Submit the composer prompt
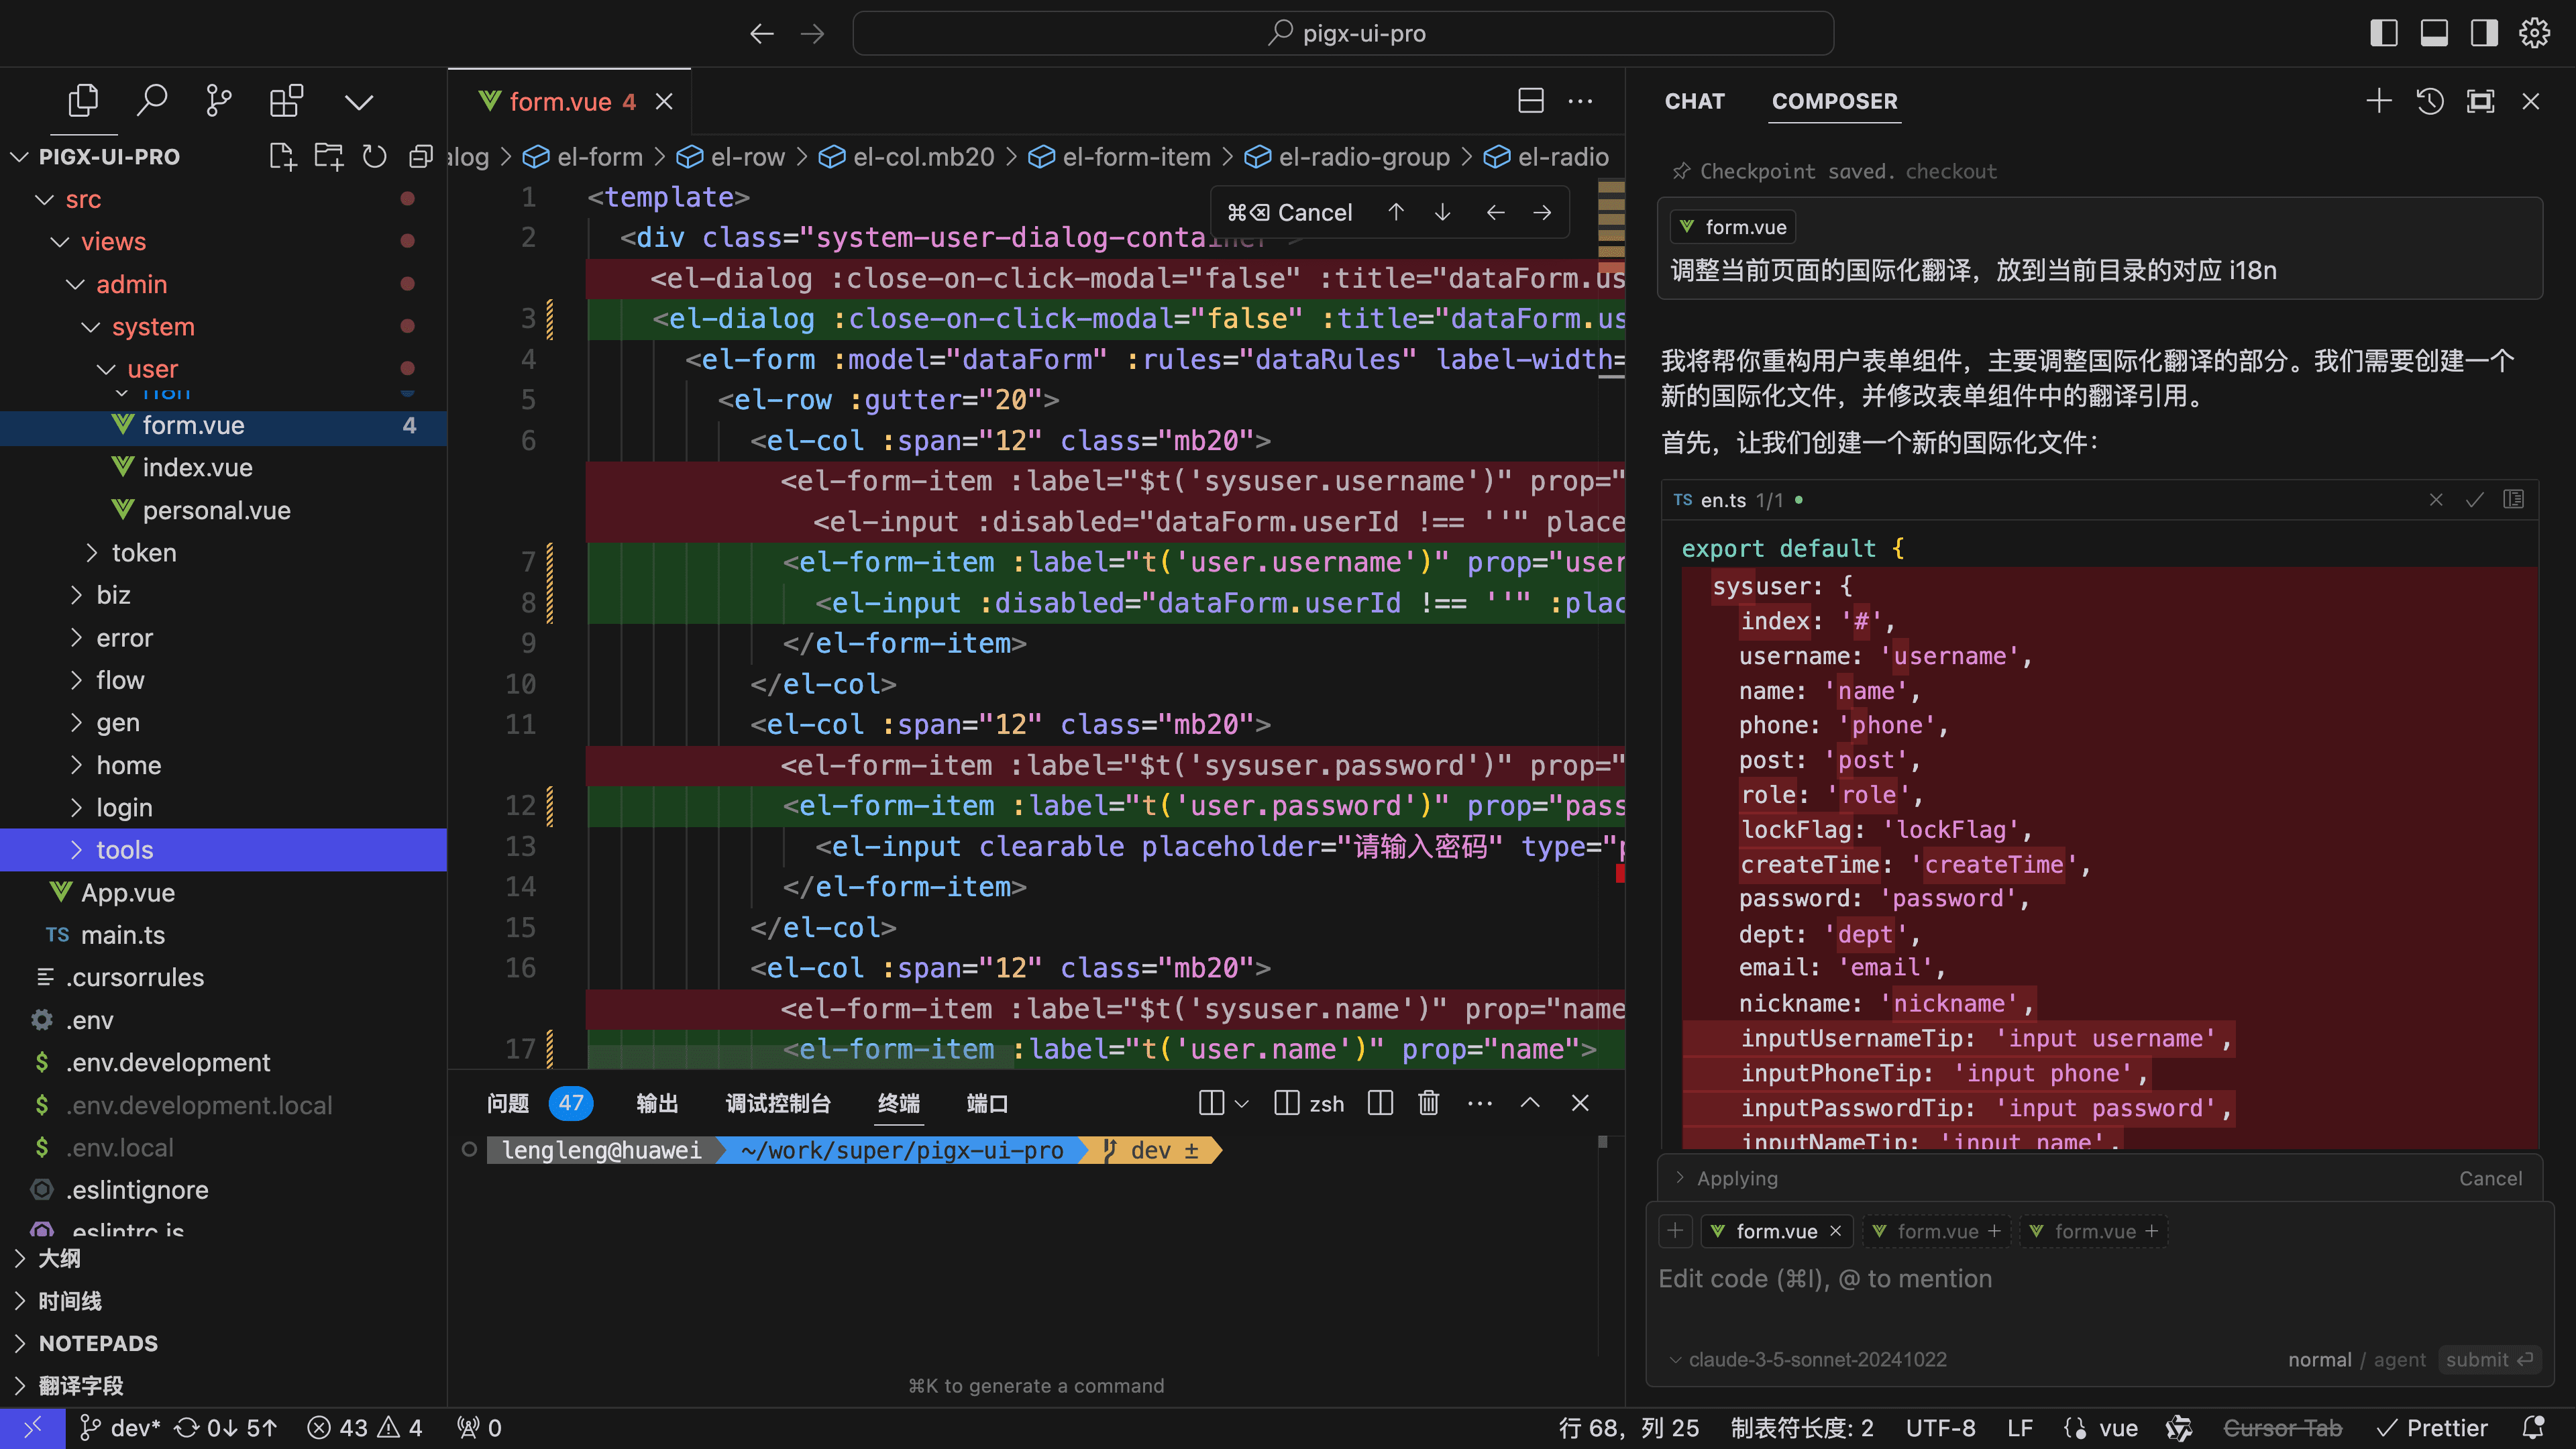Image resolution: width=2576 pixels, height=1449 pixels. coord(2488,1359)
